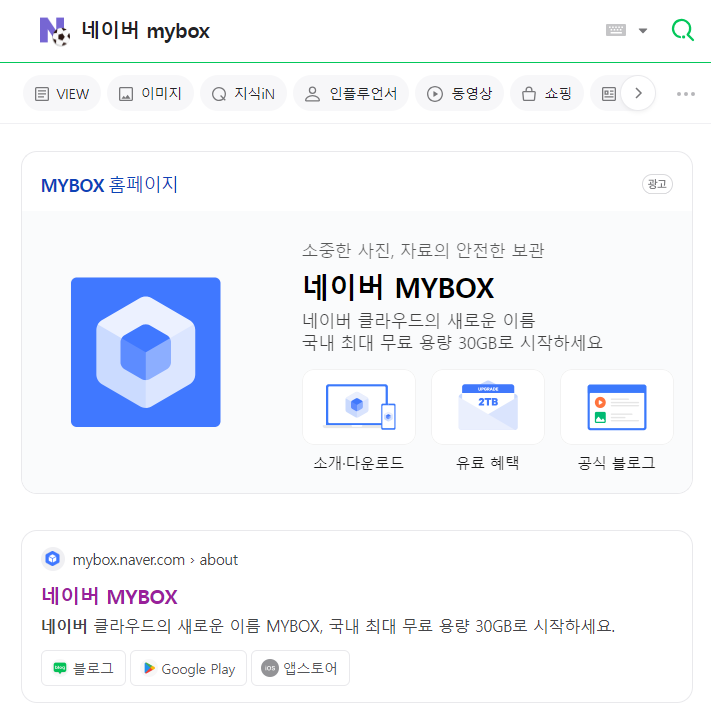Switch to the 지식iN tab
711x712 pixels.
(x=243, y=94)
